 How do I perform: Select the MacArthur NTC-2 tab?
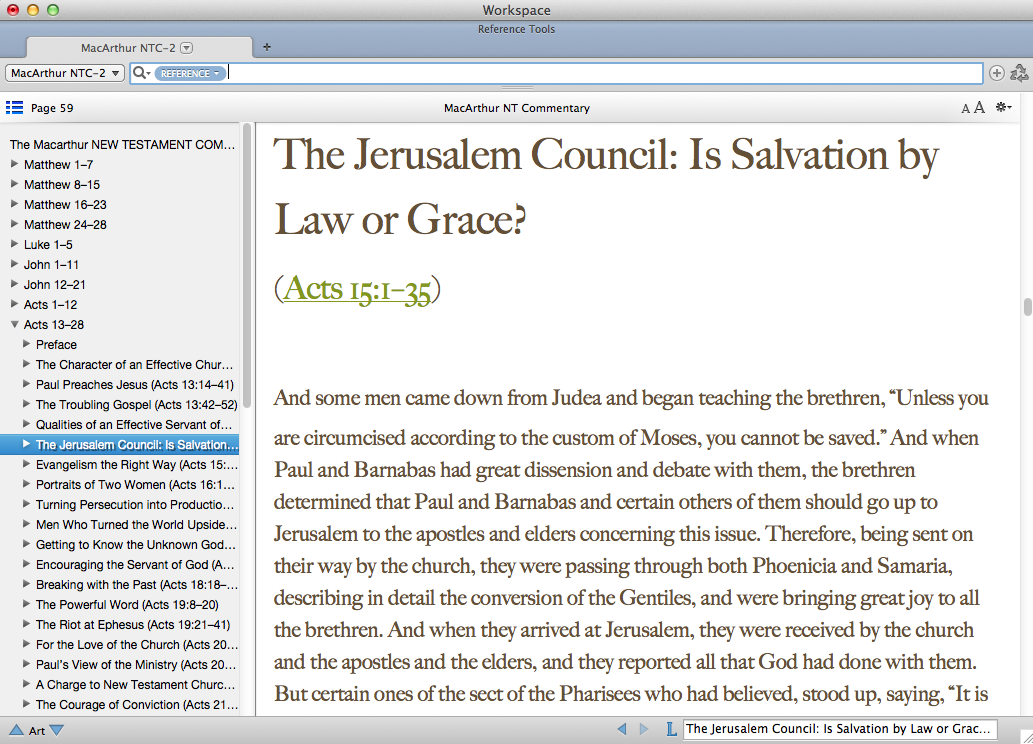[x=139, y=47]
